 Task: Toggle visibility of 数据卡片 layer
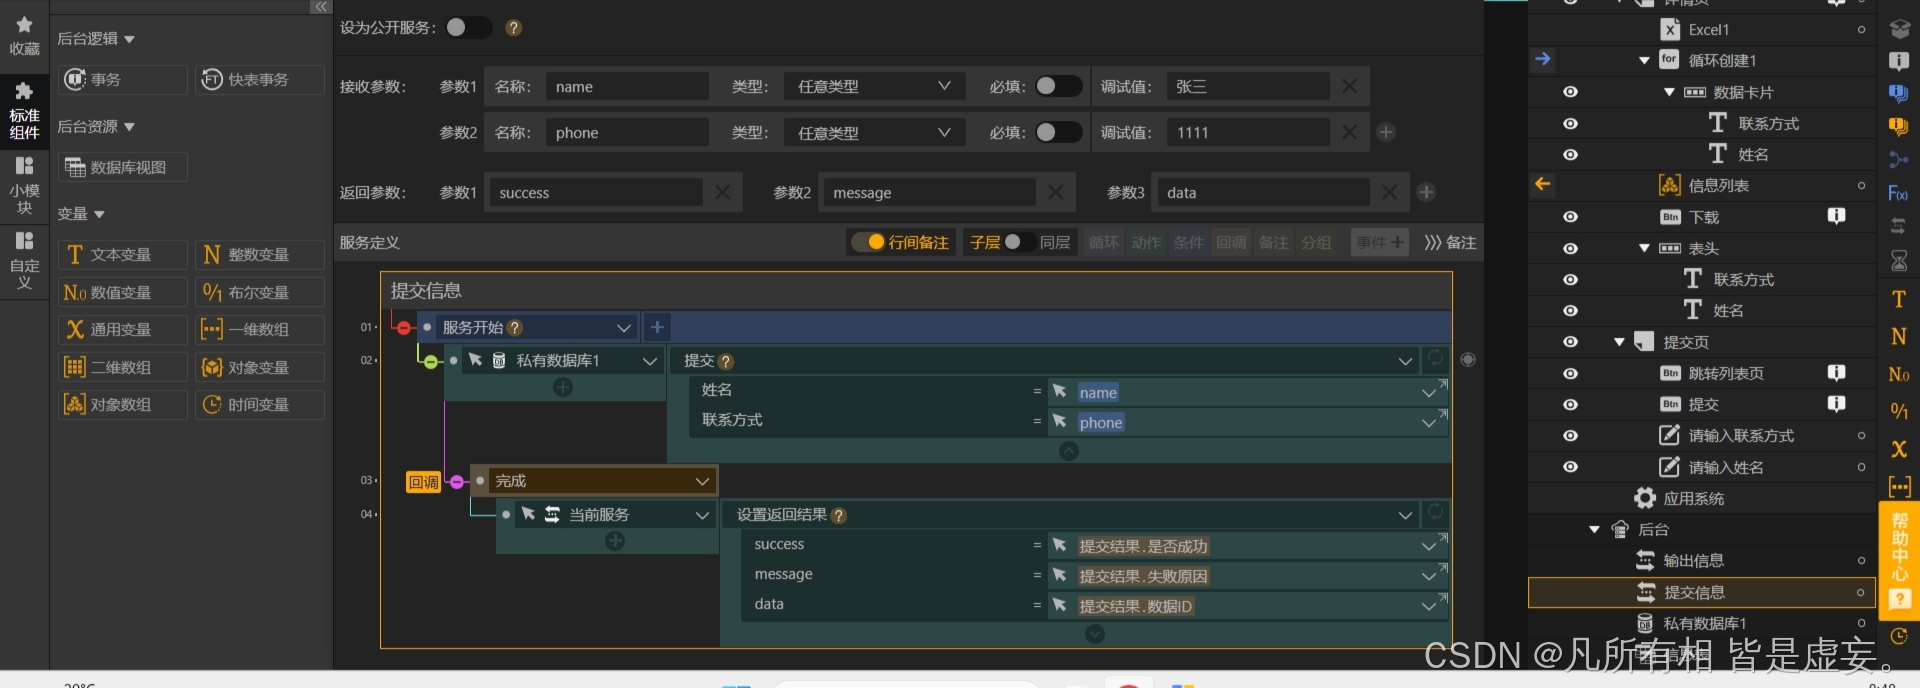[x=1571, y=92]
